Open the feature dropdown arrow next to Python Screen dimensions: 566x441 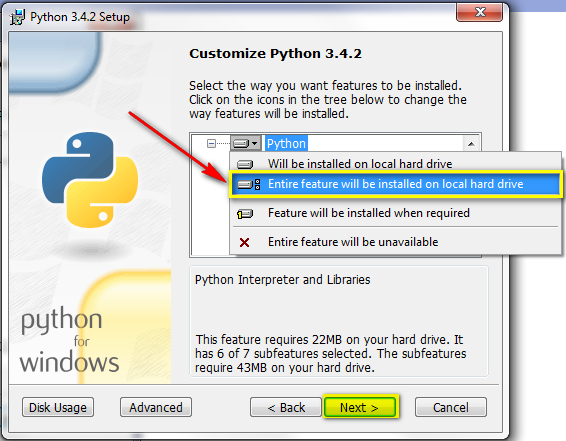click(255, 144)
